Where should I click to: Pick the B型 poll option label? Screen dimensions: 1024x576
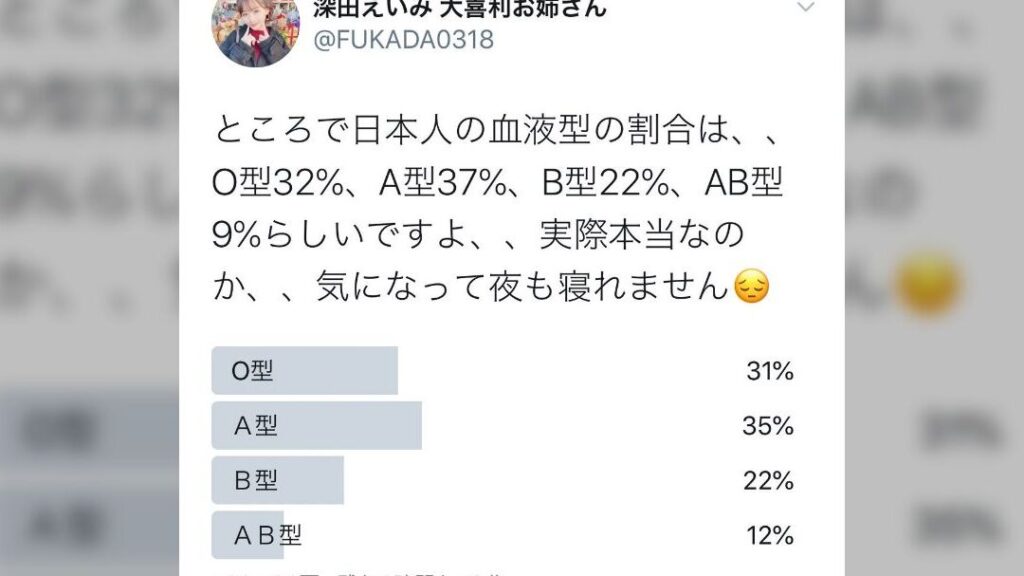tap(256, 481)
